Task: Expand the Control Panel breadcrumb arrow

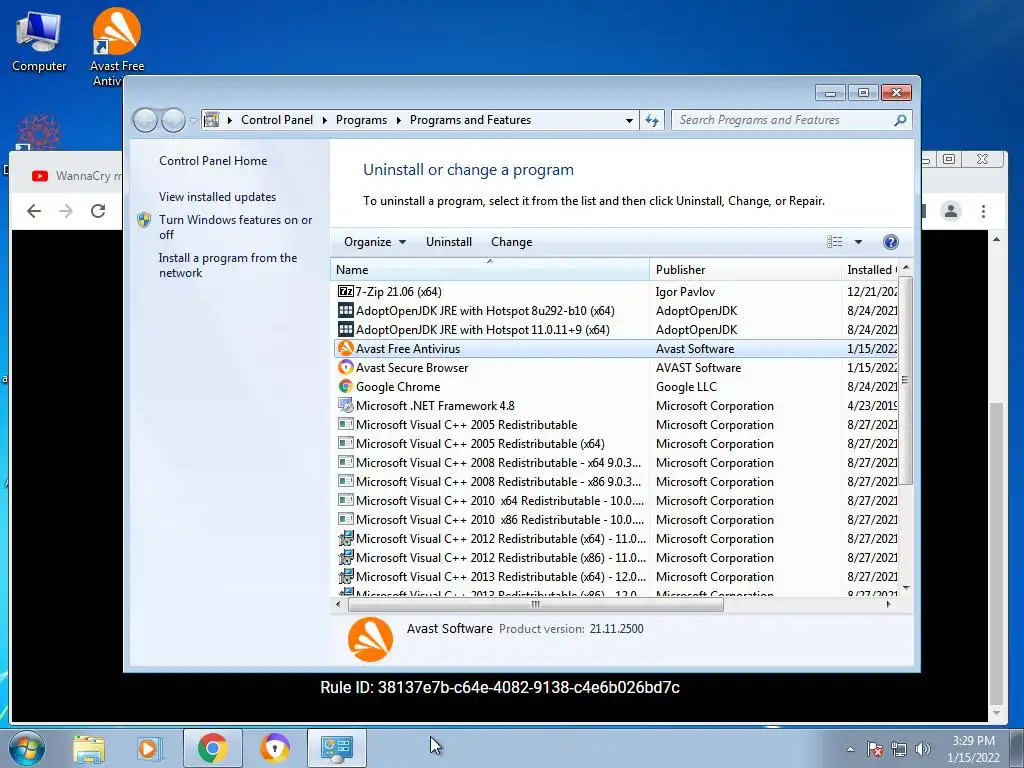Action: pyautogui.click(x=325, y=120)
